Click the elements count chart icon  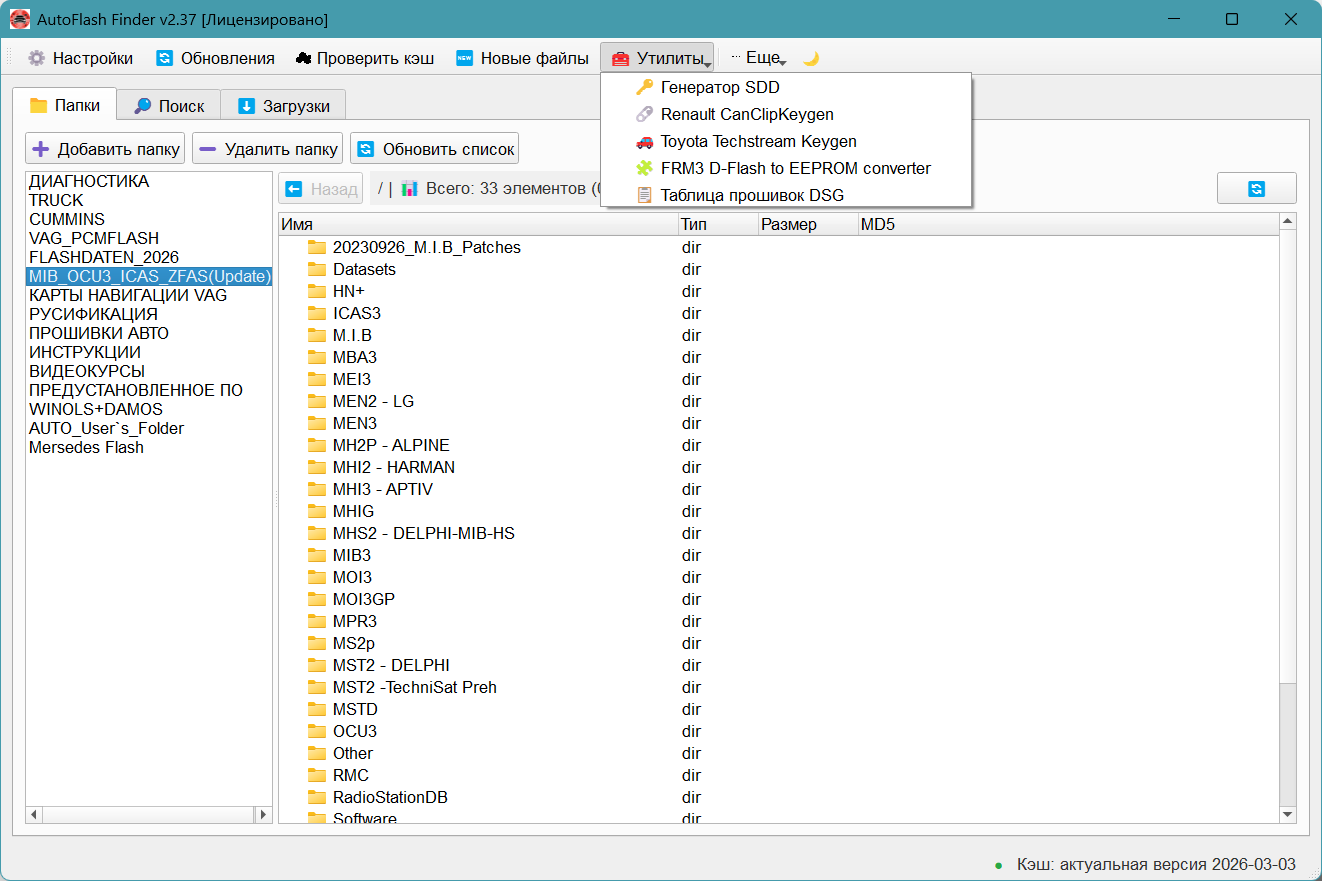[409, 188]
